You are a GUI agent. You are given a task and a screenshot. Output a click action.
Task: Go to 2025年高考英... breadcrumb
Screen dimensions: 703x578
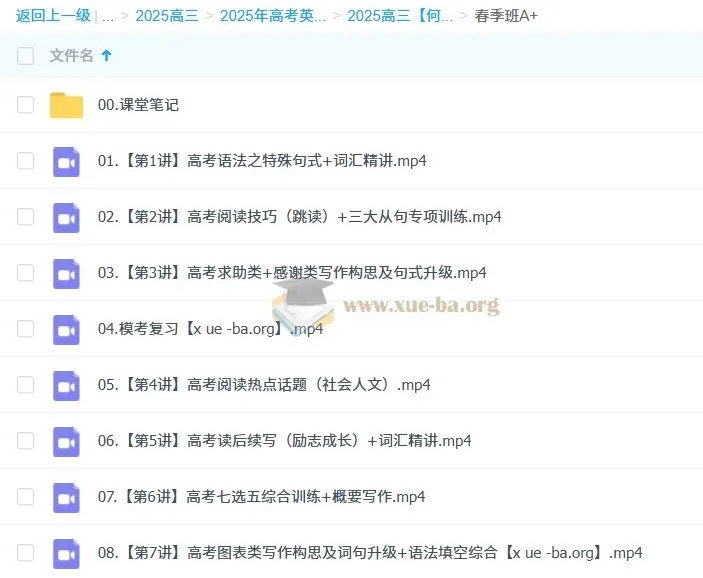pos(273,16)
